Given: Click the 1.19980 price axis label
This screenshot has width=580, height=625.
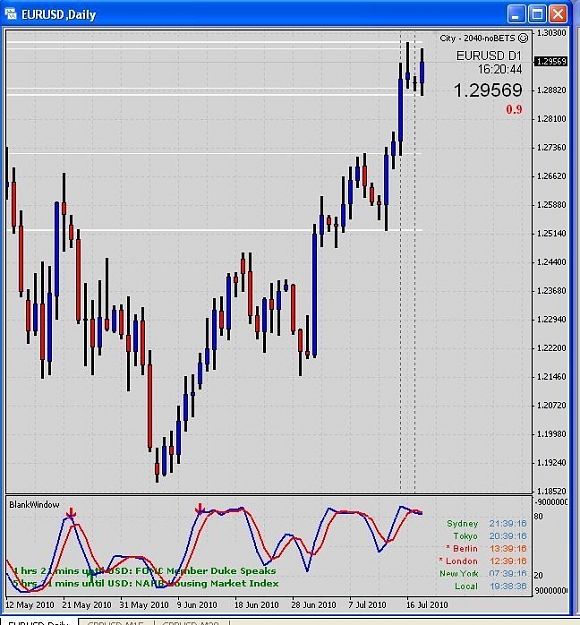Looking at the screenshot, I should click(552, 434).
